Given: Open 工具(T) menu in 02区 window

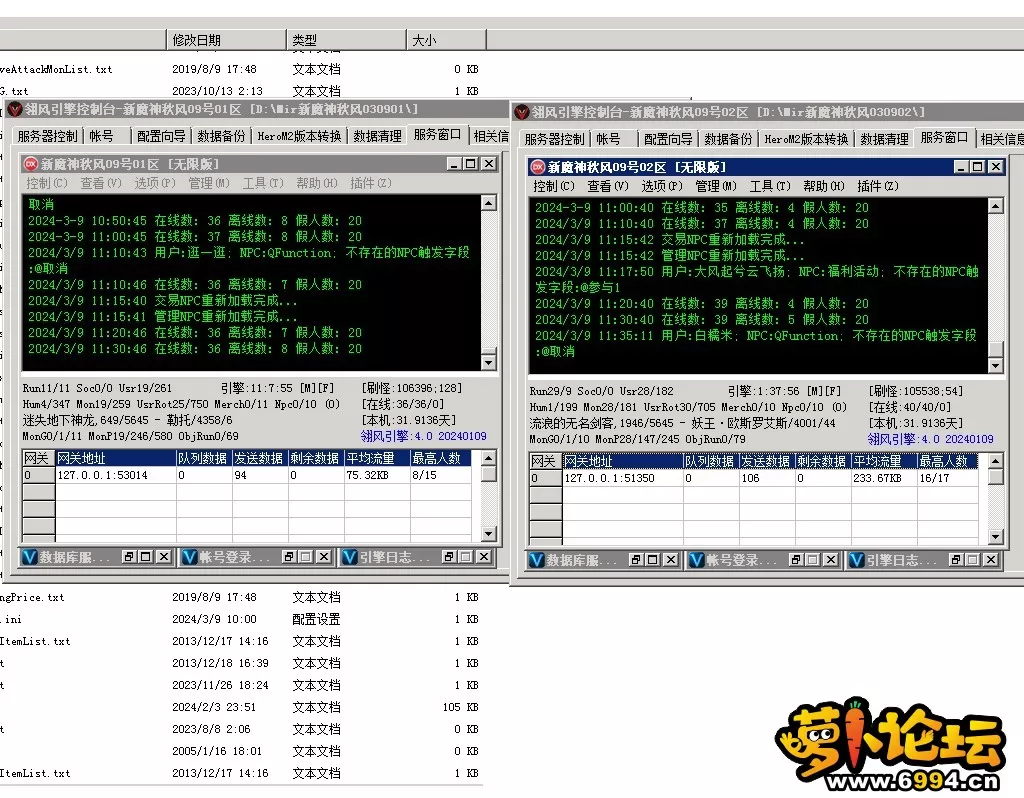Looking at the screenshot, I should tap(769, 187).
